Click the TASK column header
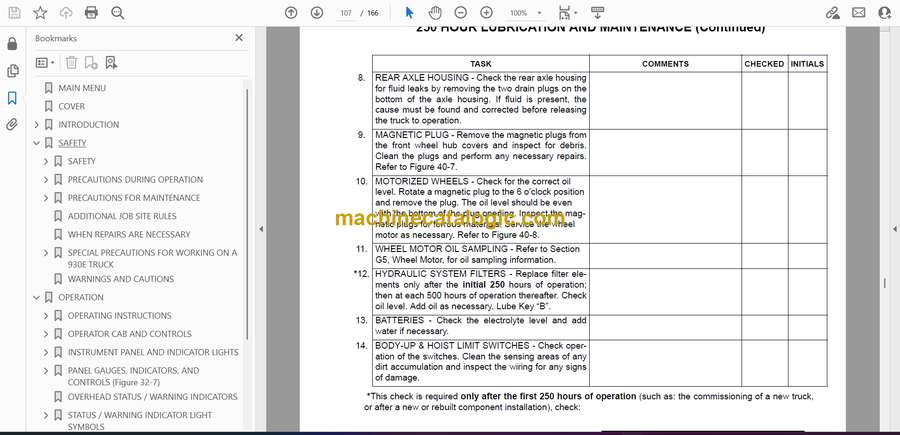Screen dimensions: 900x435 [x=480, y=64]
